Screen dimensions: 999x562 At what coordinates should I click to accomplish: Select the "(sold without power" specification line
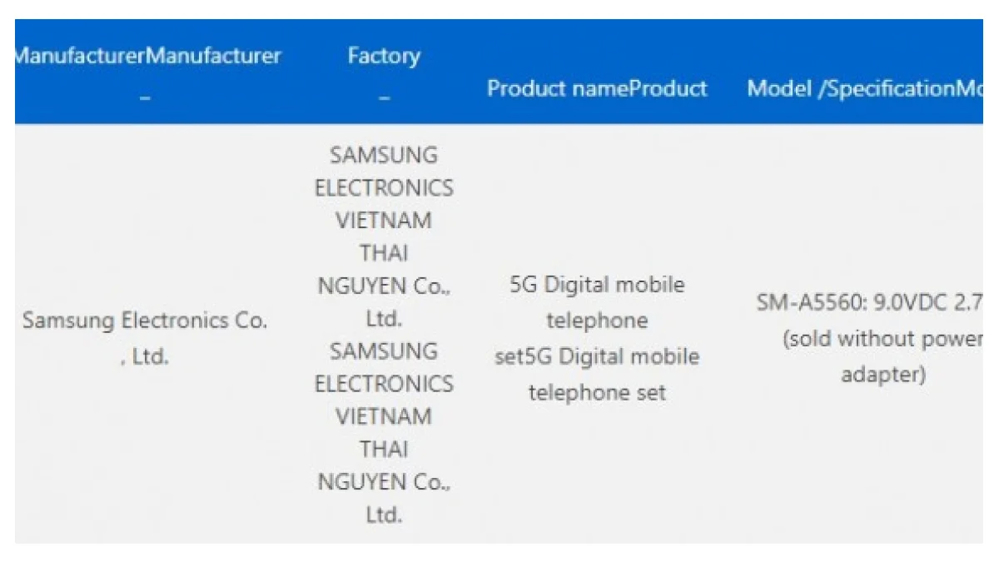pos(882,339)
